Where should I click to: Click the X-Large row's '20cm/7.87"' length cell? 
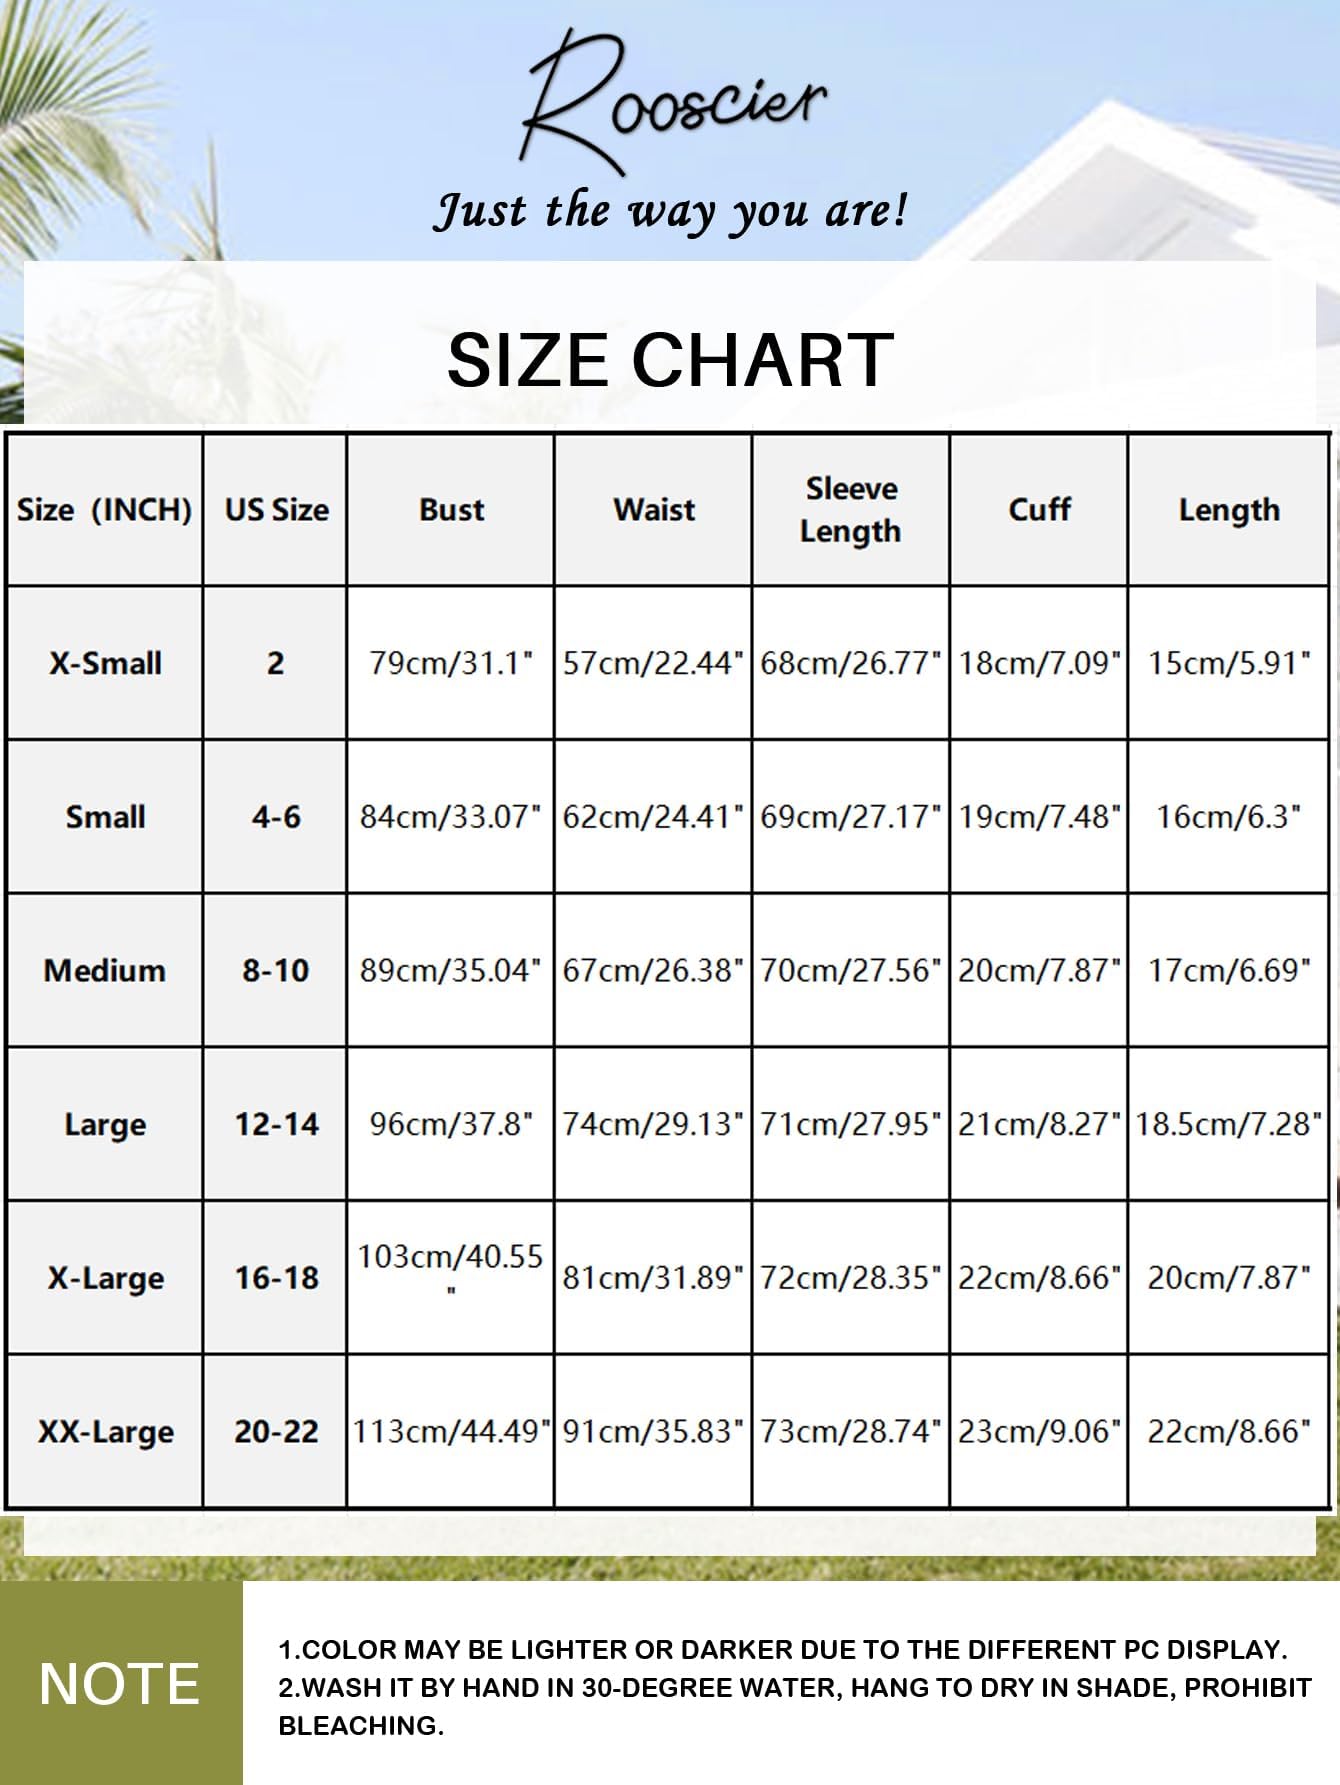pos(1229,1278)
